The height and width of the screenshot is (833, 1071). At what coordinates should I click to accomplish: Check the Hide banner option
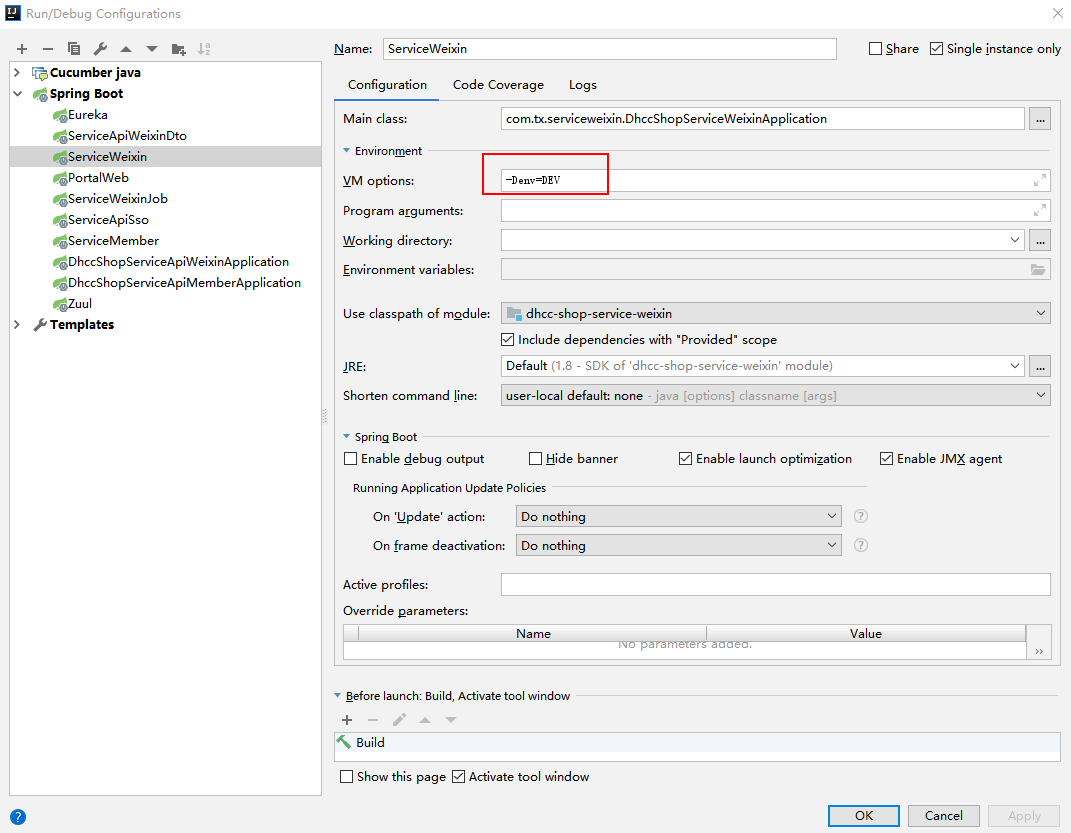(536, 458)
